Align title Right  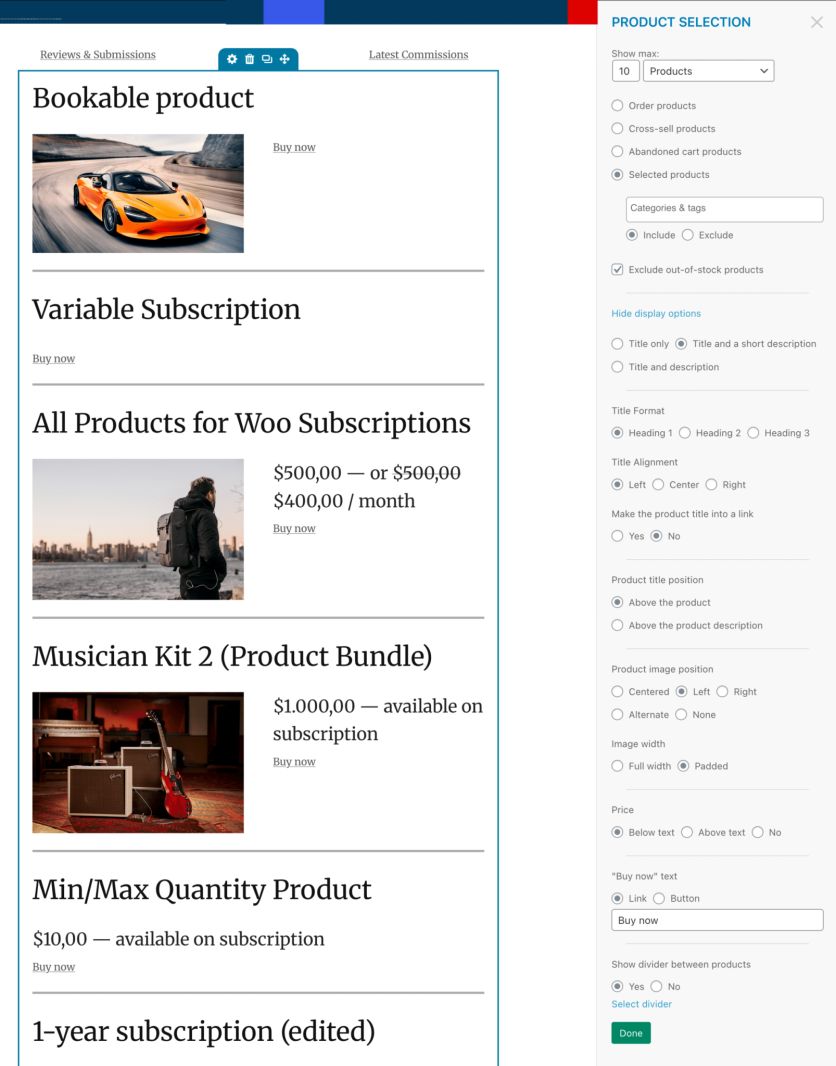[711, 485]
